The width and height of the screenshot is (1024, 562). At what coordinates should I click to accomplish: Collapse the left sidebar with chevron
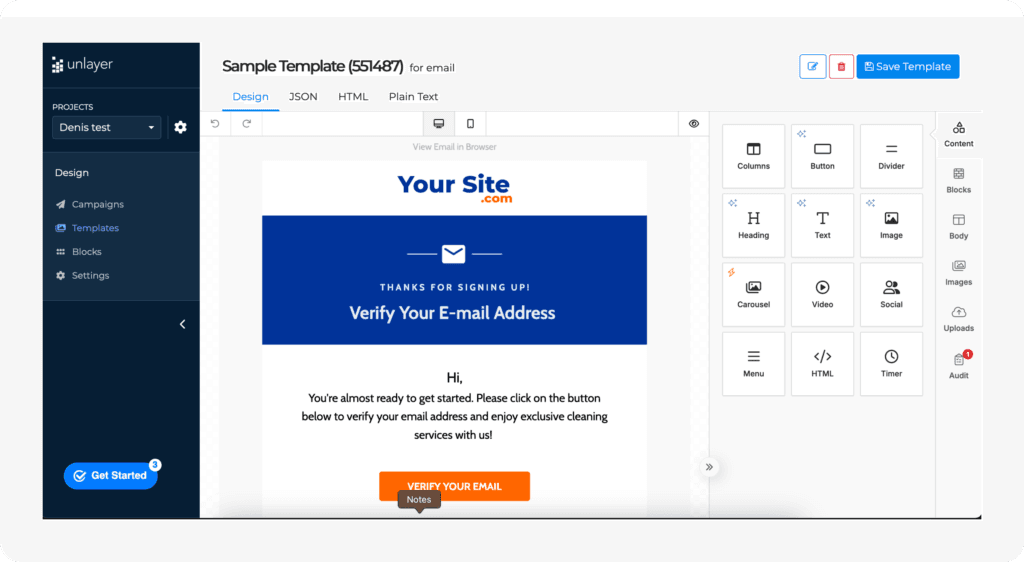click(182, 324)
